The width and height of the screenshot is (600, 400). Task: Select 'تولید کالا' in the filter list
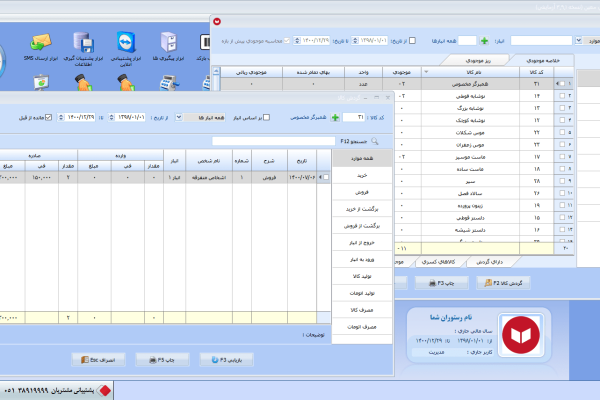[362, 276]
